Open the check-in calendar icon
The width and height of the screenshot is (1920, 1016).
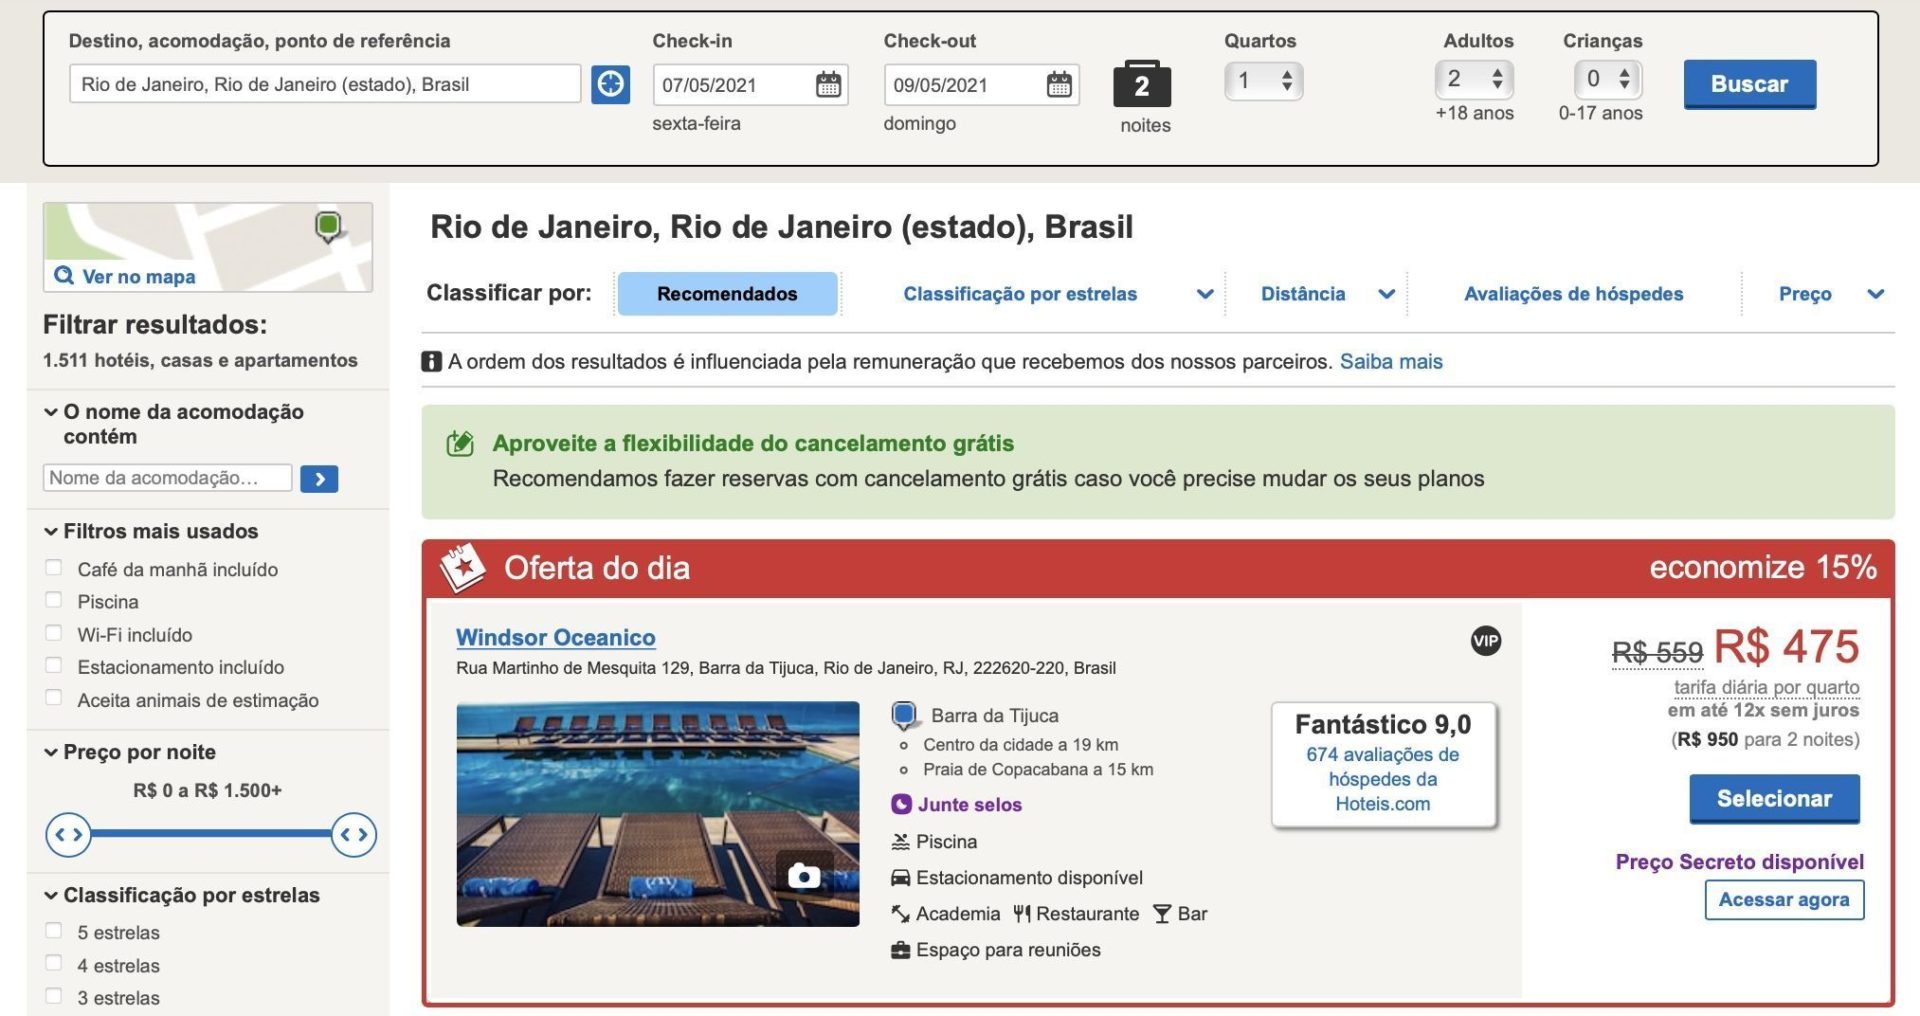[828, 84]
